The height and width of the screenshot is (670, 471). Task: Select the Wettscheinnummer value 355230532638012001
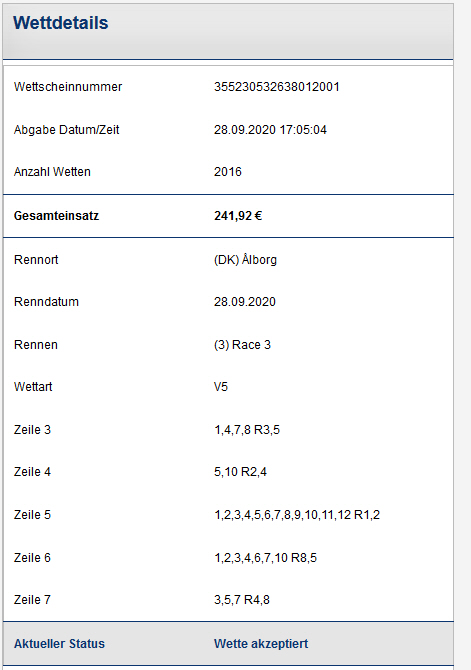pyautogui.click(x=277, y=87)
